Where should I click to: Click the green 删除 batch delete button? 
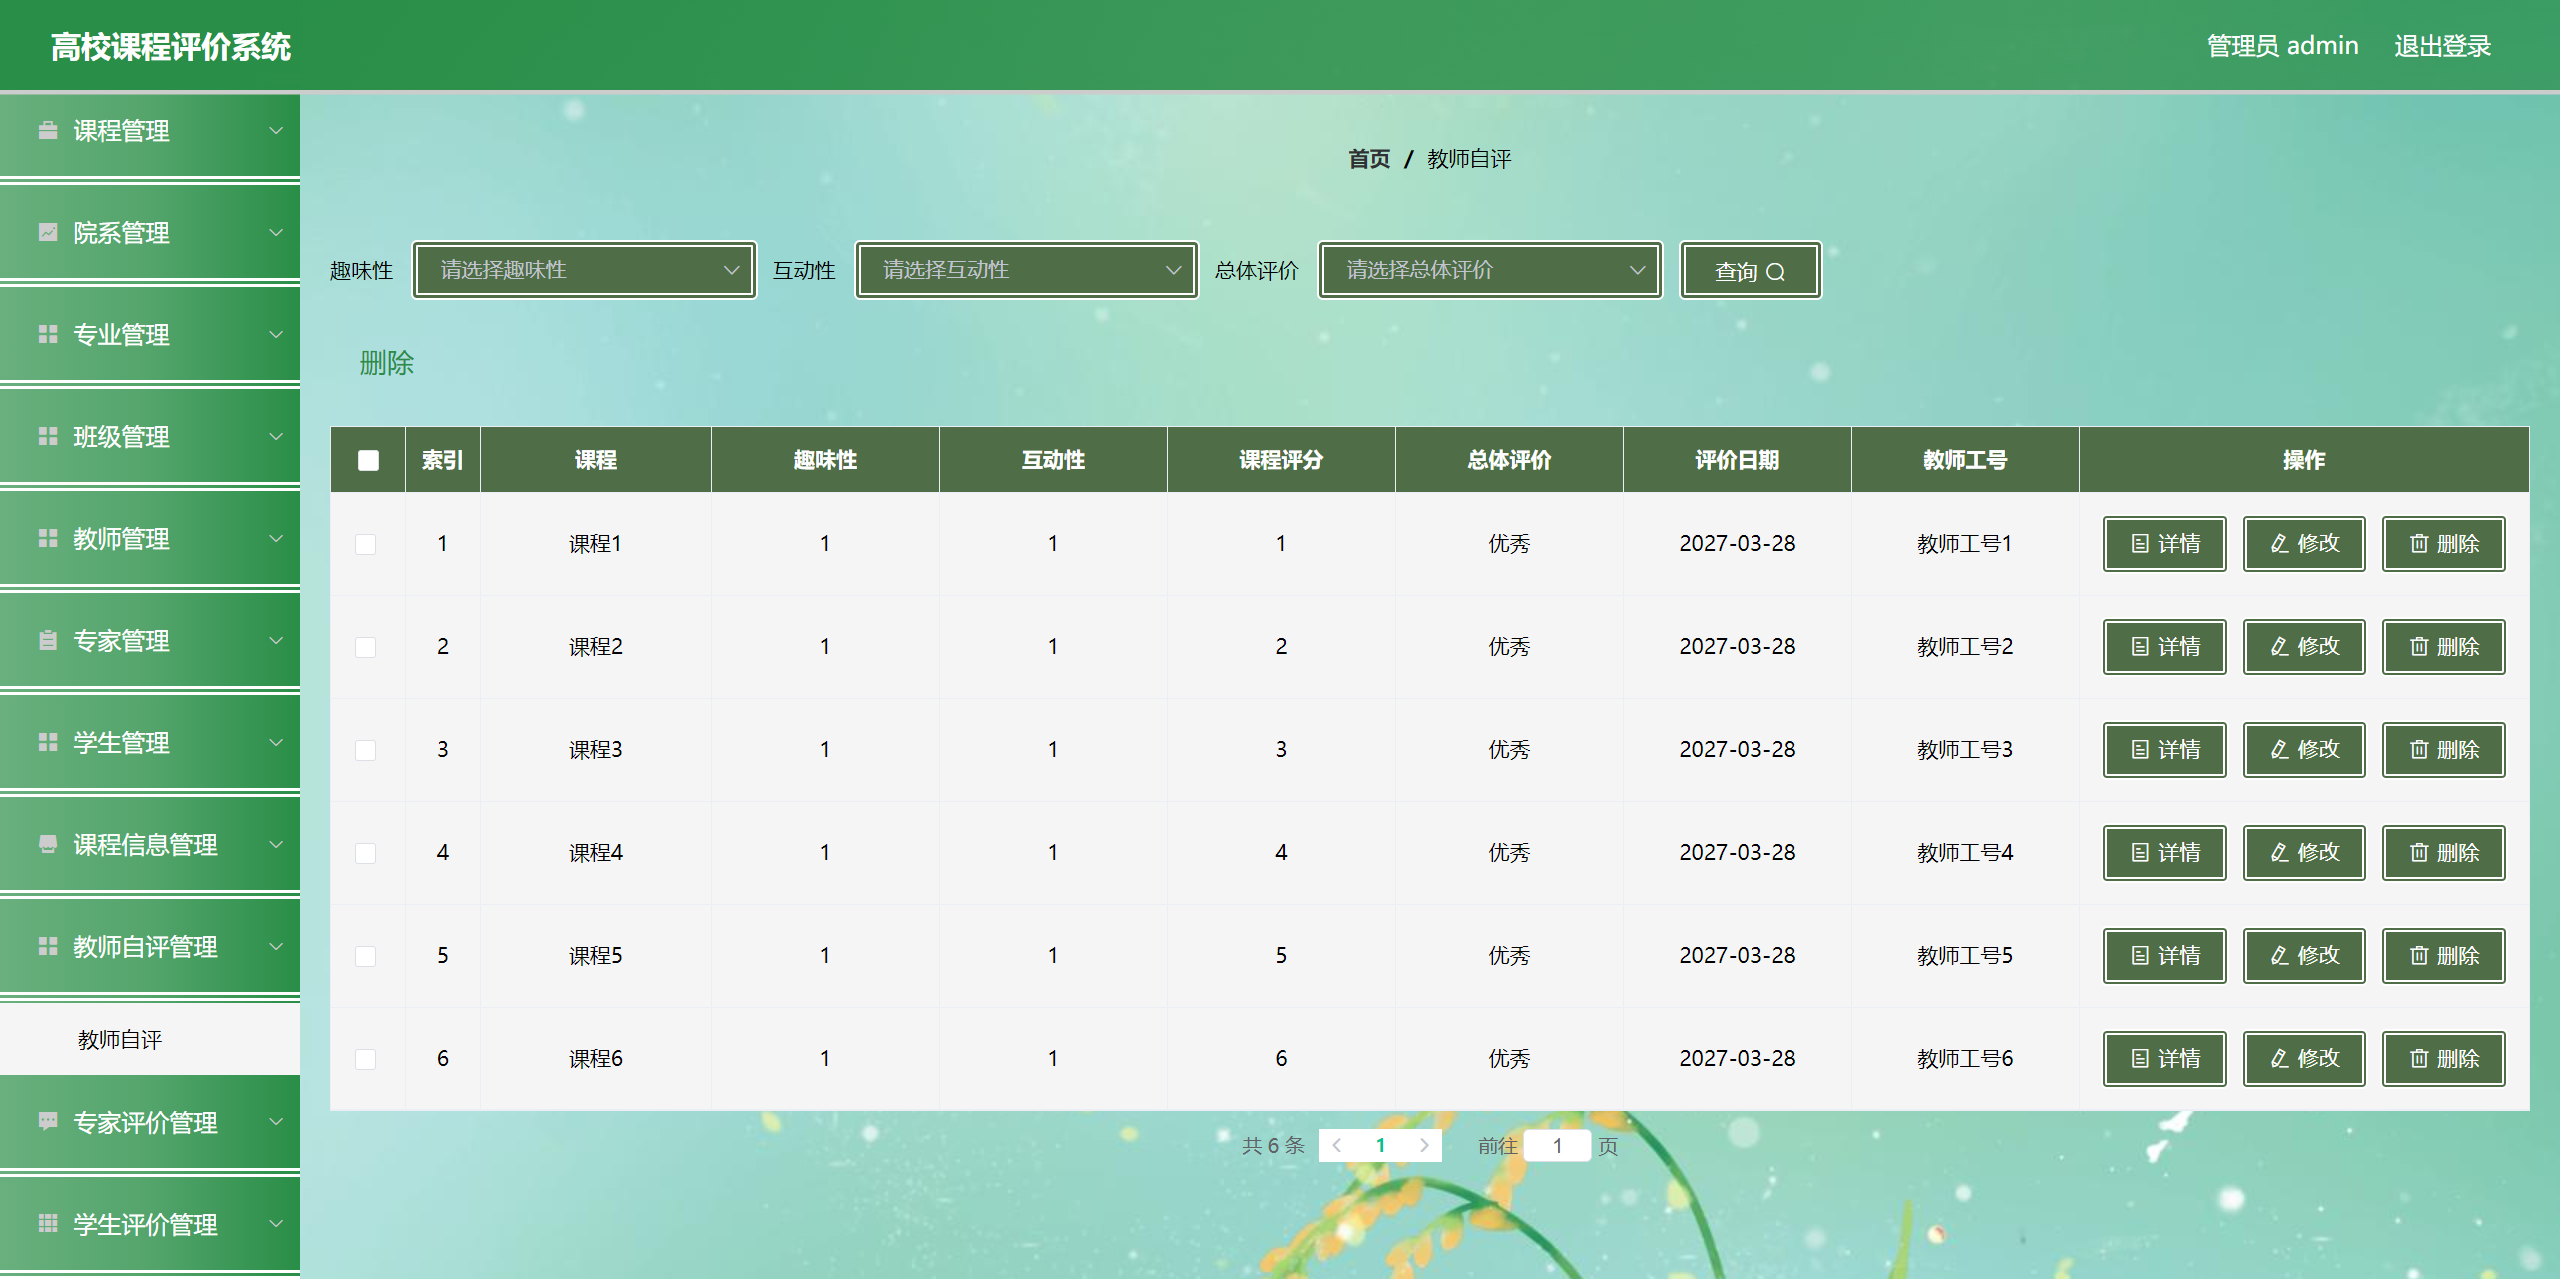[386, 363]
